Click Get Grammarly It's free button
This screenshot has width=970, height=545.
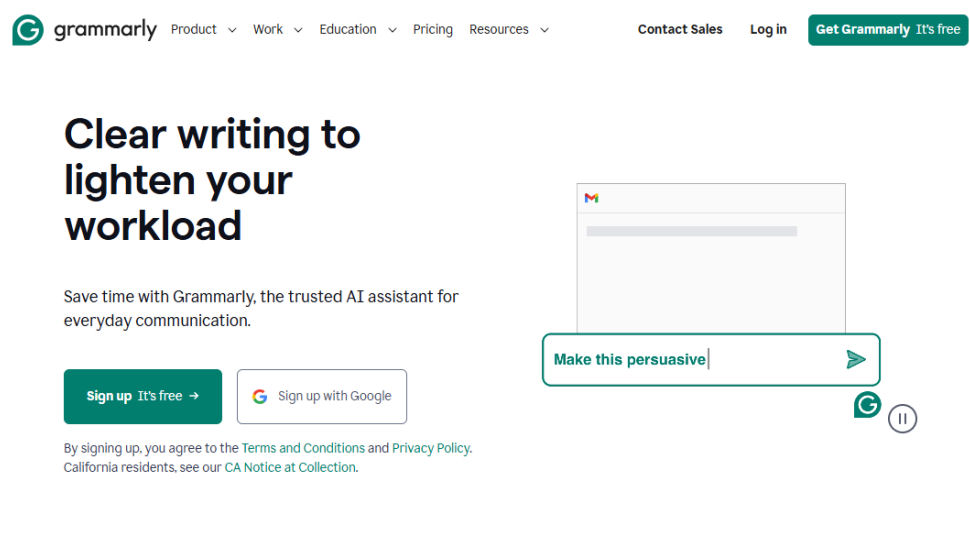[x=887, y=30]
